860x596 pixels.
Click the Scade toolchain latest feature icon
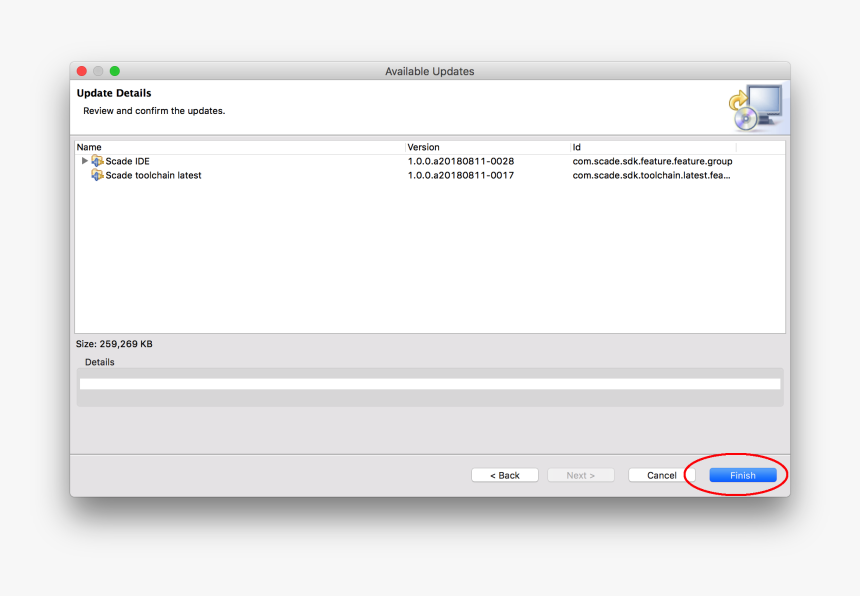tap(97, 175)
